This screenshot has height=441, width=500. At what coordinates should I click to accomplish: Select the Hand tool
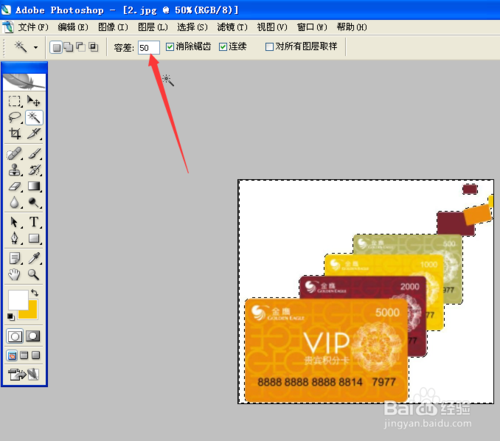(x=14, y=274)
